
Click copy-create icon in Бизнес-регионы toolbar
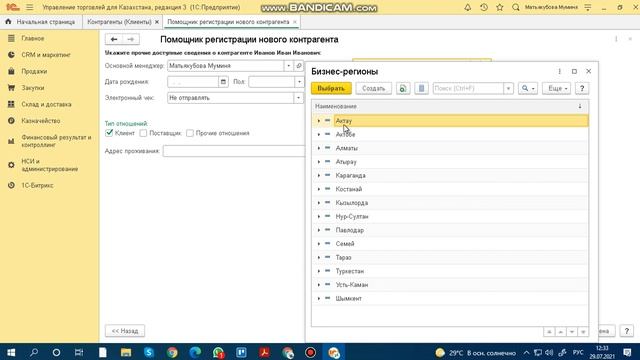click(x=403, y=88)
